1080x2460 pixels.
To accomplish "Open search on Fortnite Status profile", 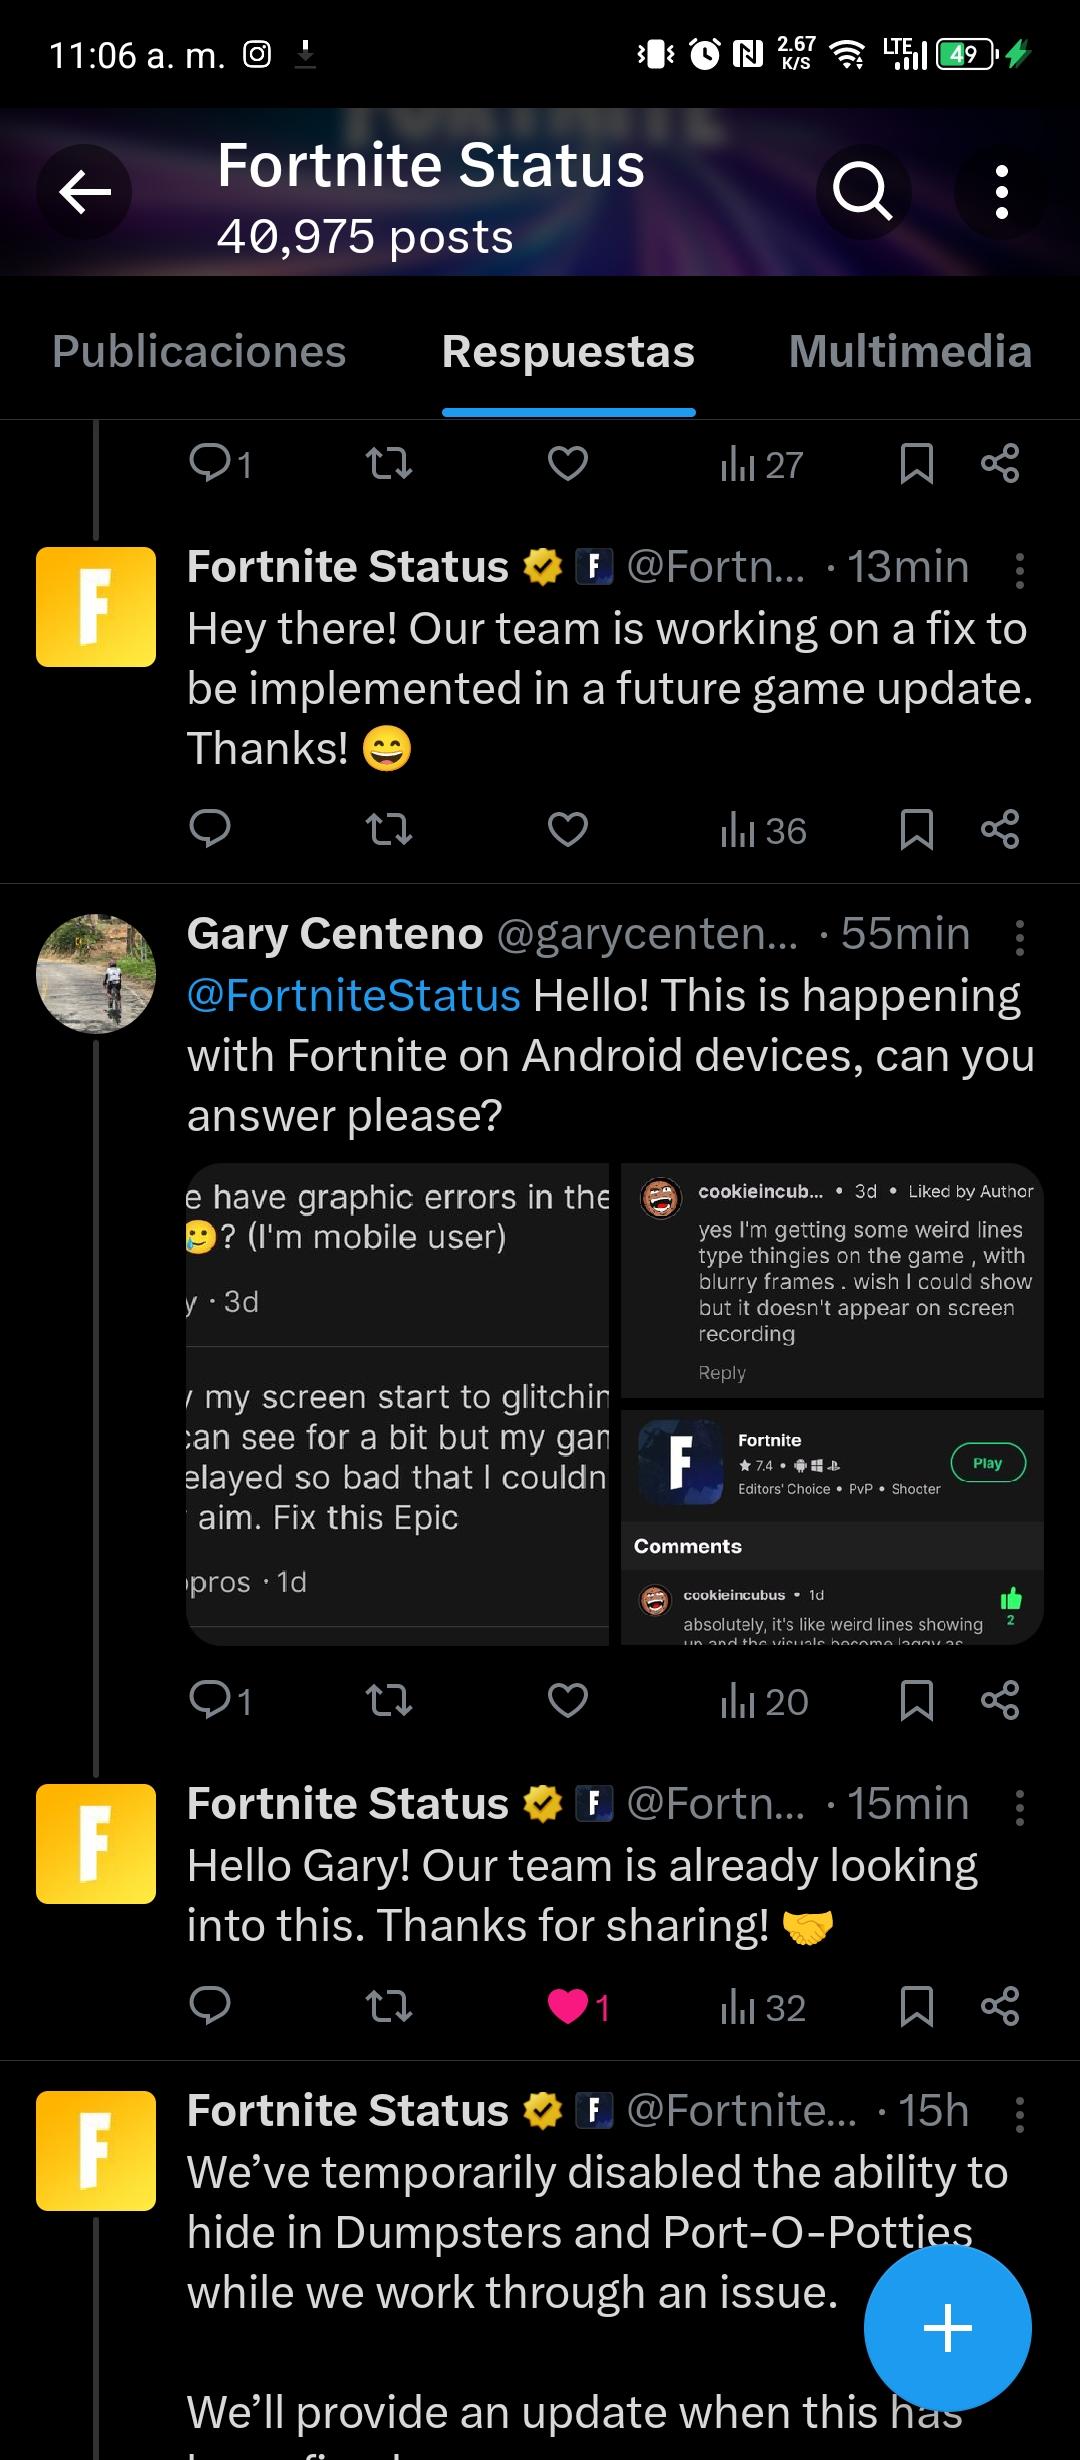I will point(862,192).
